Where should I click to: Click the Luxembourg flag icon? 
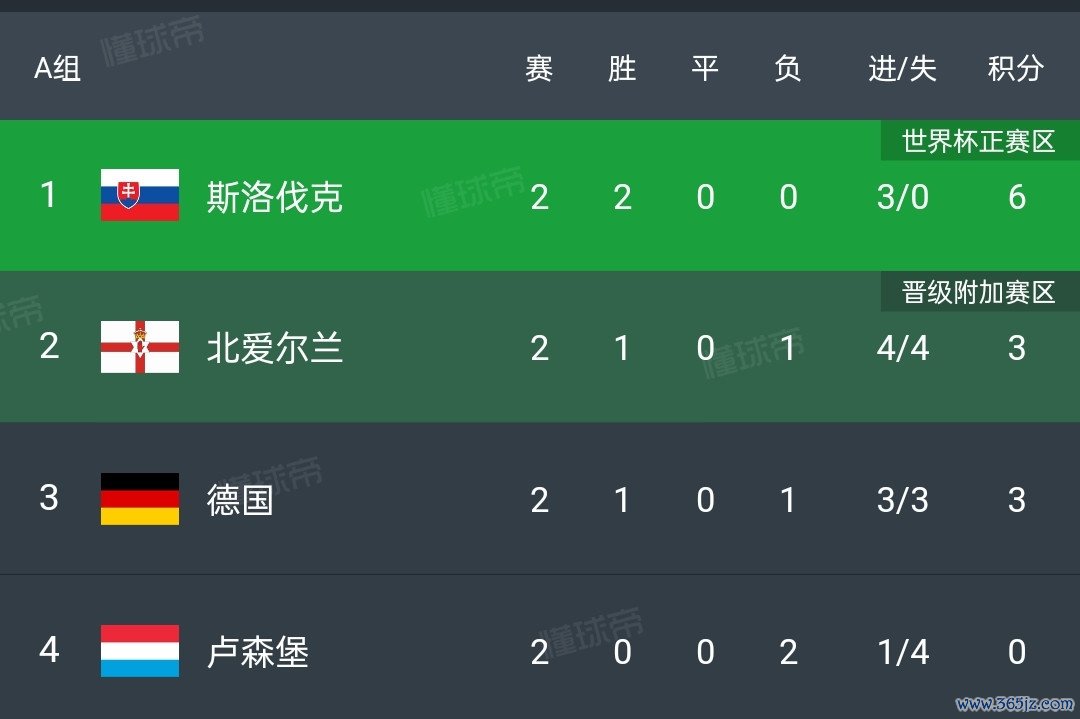pyautogui.click(x=140, y=651)
